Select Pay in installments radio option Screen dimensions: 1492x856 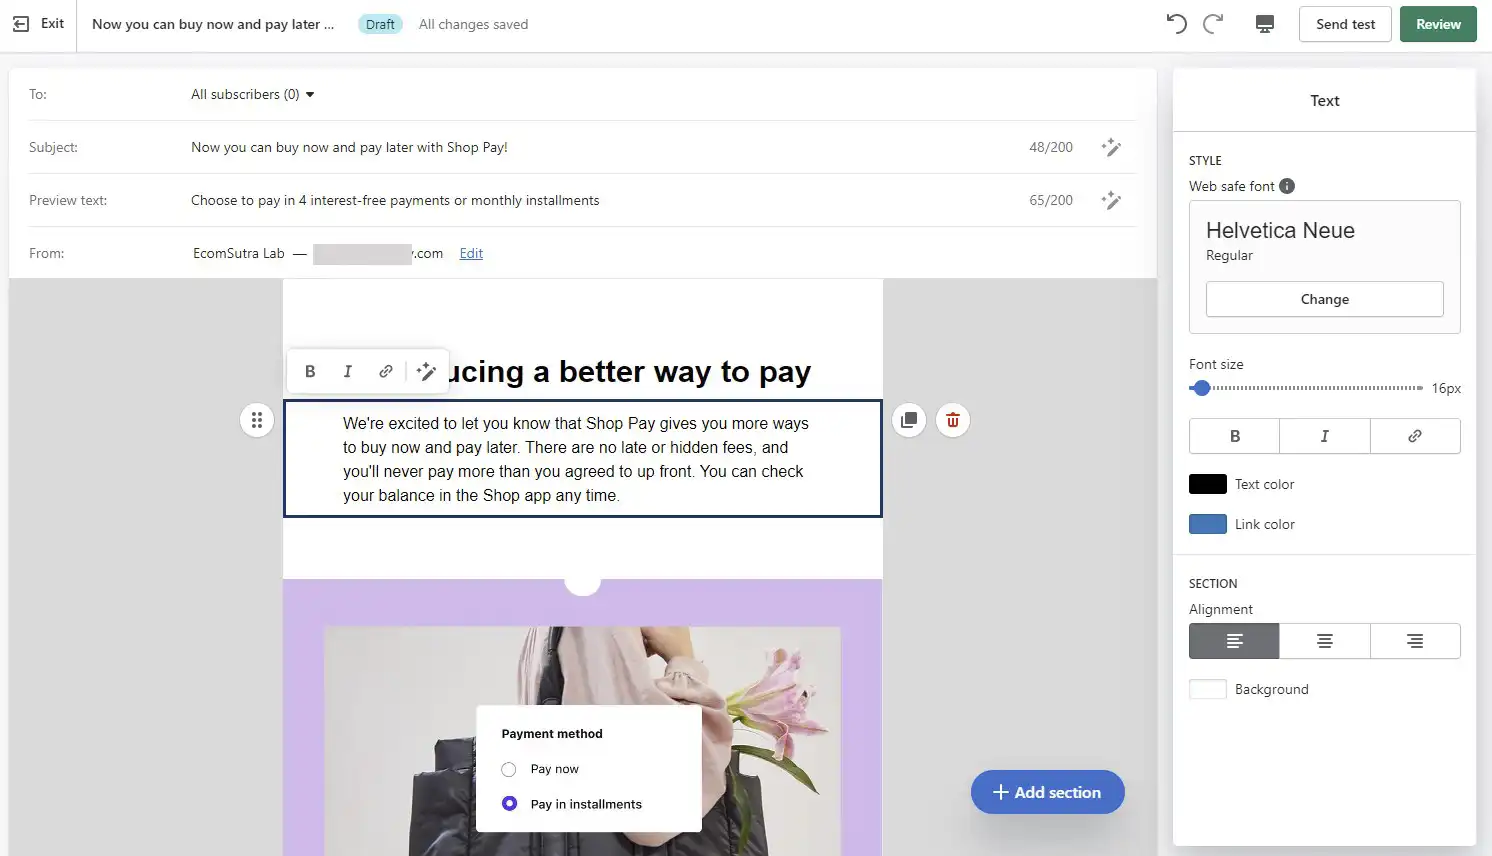(x=509, y=804)
